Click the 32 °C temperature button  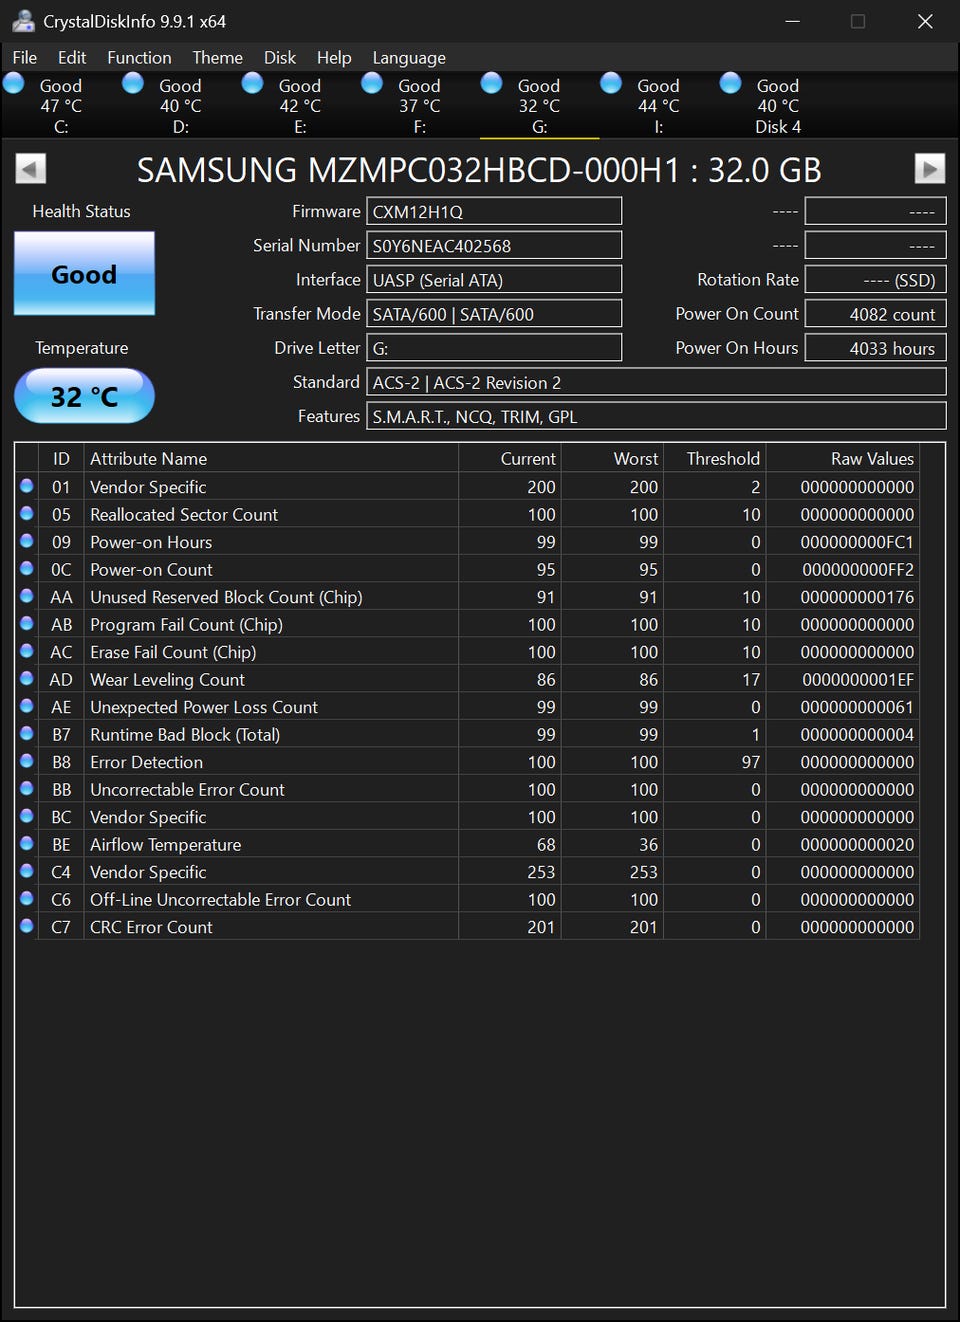[x=84, y=396]
